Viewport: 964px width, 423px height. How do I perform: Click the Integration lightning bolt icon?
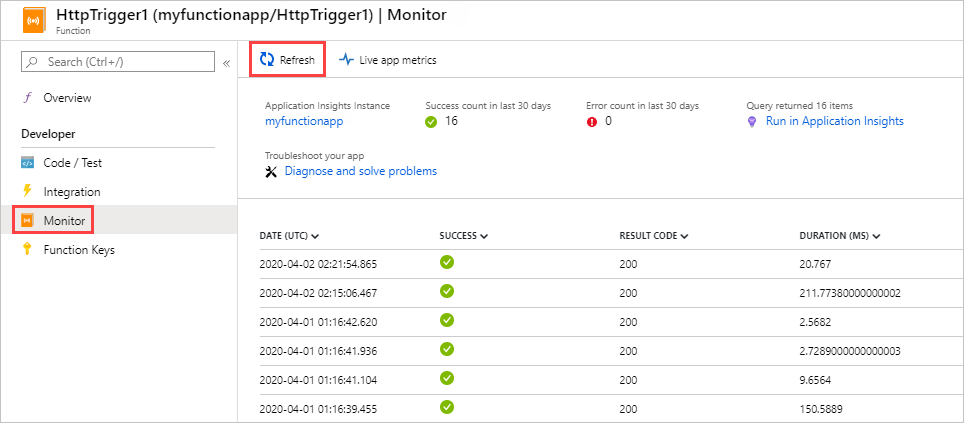coord(26,192)
